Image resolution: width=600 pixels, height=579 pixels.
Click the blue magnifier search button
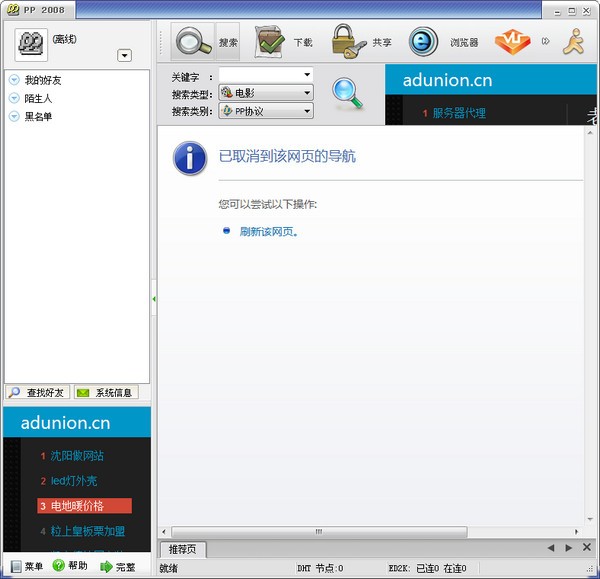tap(347, 94)
